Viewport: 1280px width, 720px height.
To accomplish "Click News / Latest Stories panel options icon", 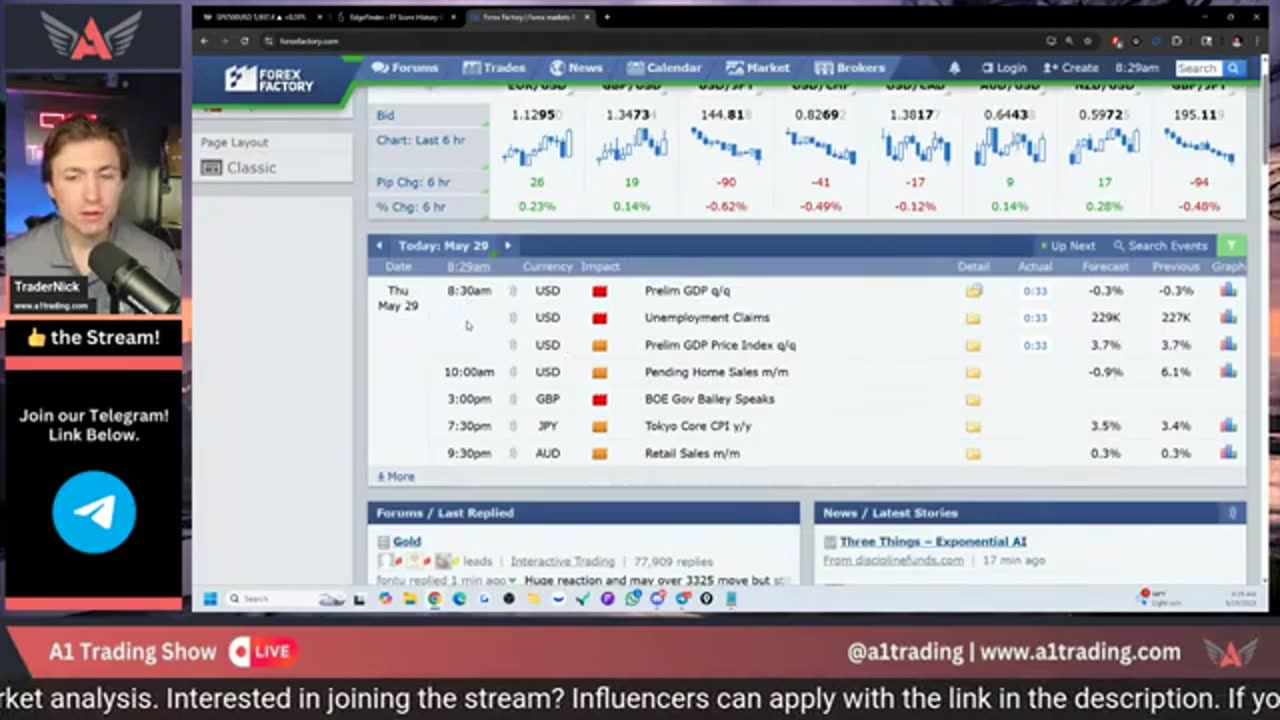I will 1231,513.
